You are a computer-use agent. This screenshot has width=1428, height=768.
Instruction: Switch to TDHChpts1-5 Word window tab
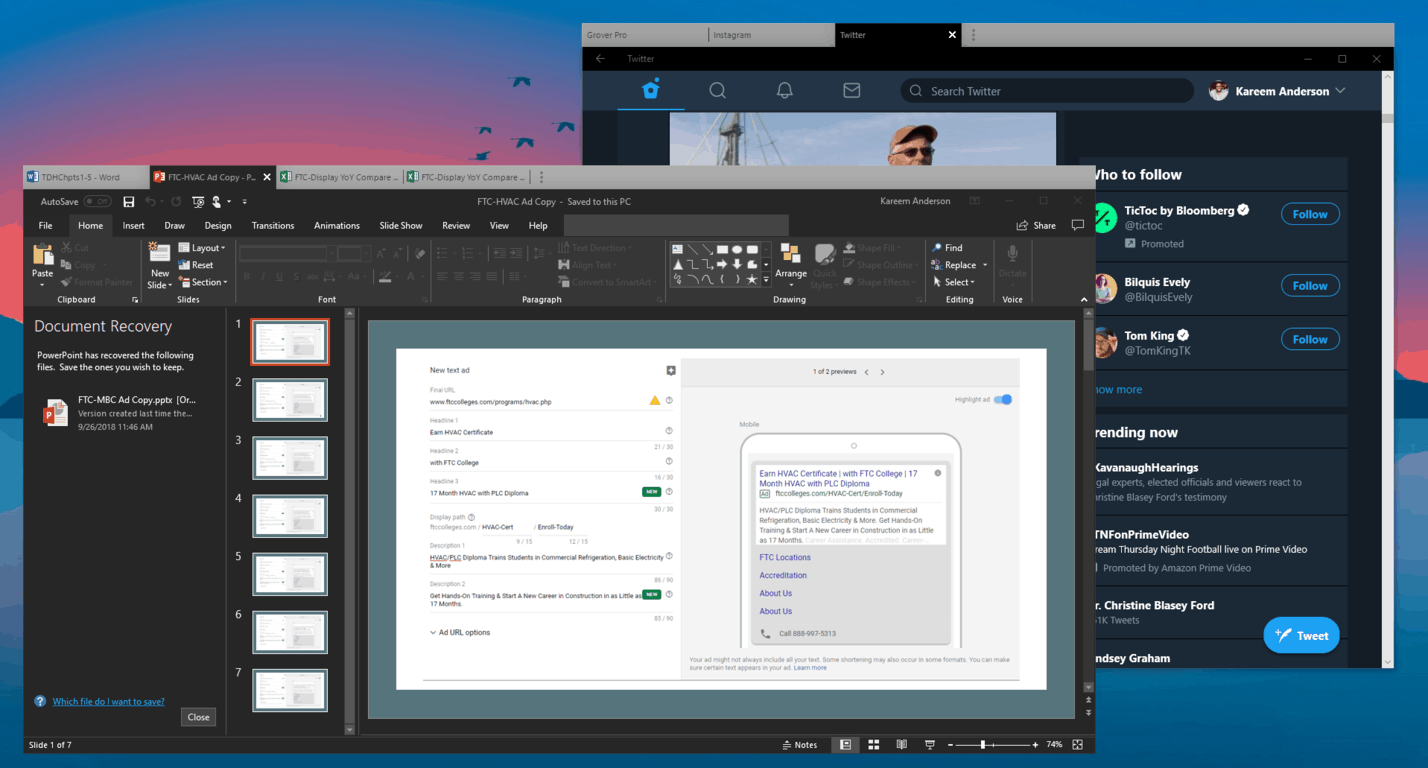[84, 177]
